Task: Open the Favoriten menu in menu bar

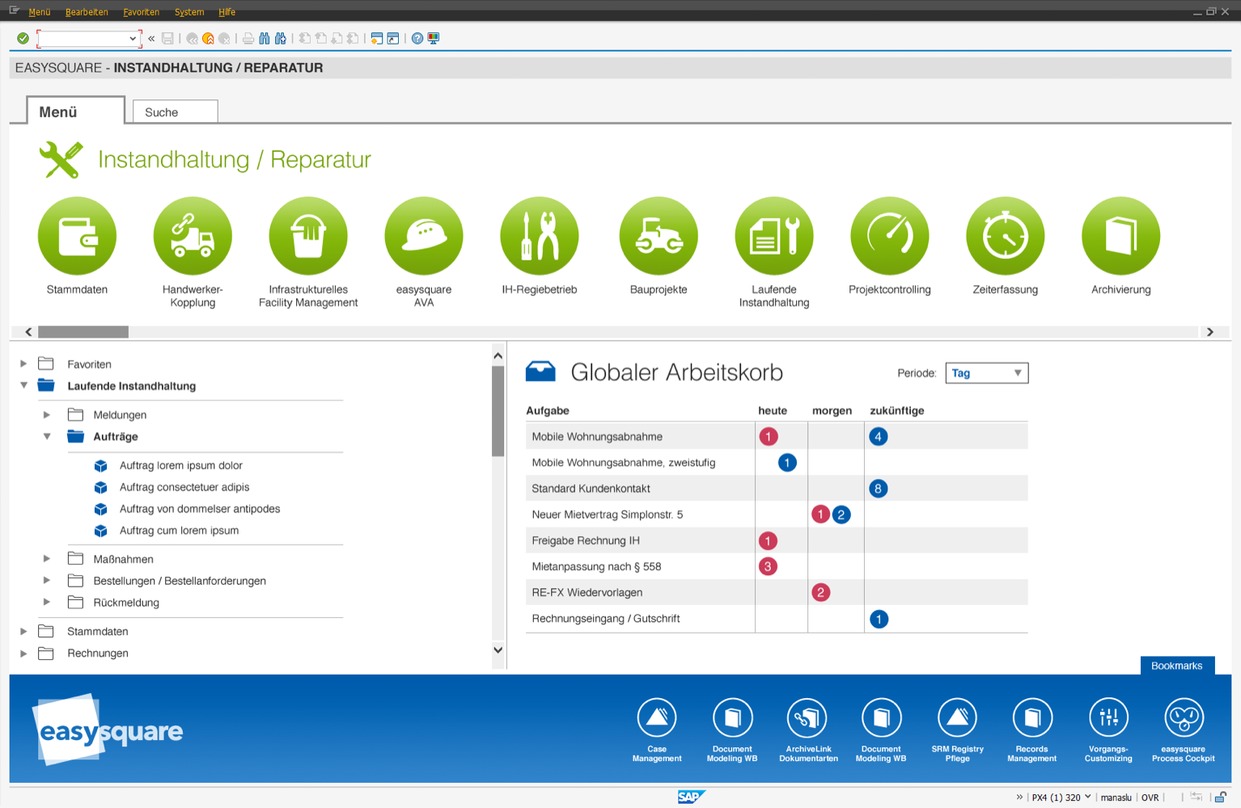Action: coord(141,12)
